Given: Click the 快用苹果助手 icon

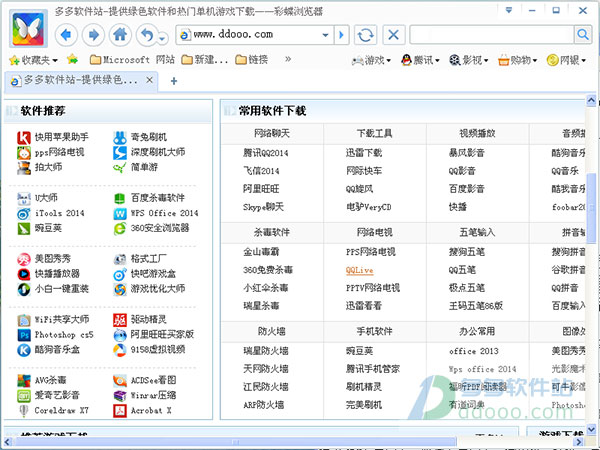Looking at the screenshot, I should click(24, 137).
